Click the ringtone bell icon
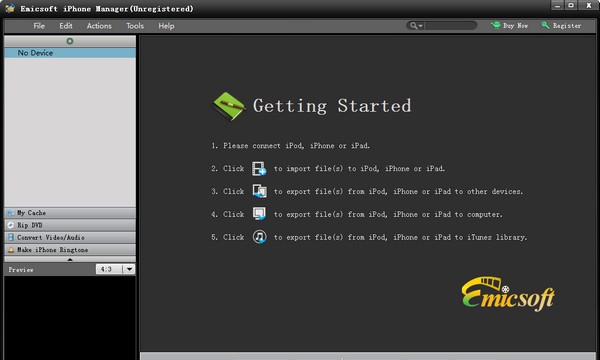 tap(11, 249)
